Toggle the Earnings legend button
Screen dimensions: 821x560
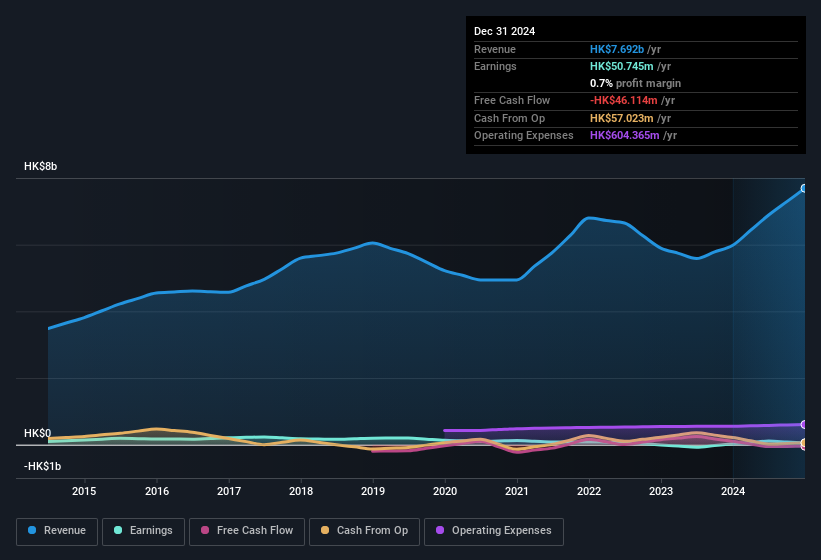point(143,531)
